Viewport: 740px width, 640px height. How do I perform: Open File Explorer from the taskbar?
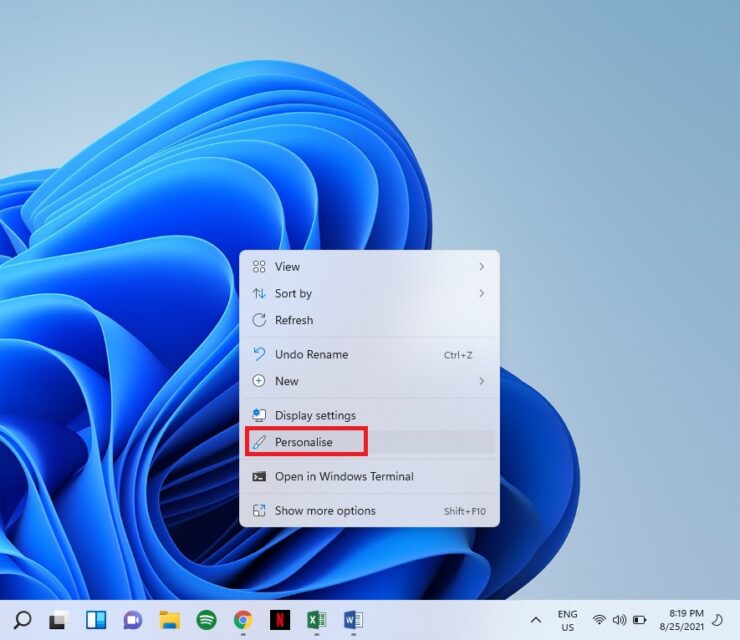[x=169, y=620]
